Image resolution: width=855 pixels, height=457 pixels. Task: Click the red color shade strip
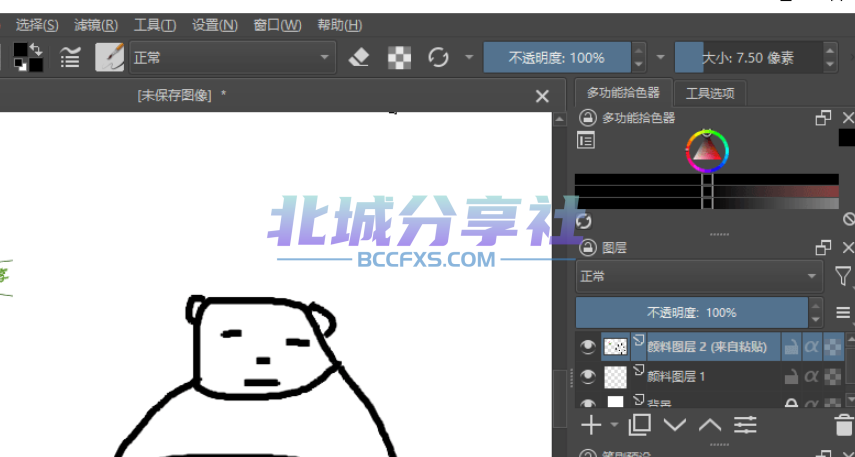pyautogui.click(x=707, y=191)
